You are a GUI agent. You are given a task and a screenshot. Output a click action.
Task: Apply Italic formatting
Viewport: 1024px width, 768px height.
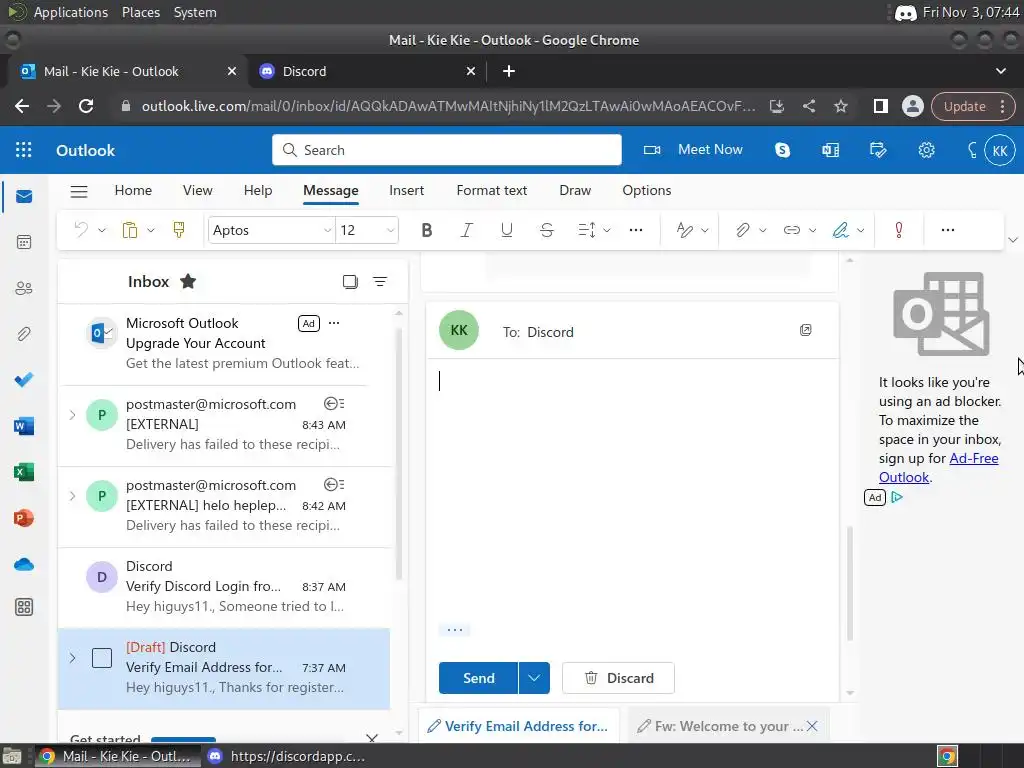click(466, 230)
